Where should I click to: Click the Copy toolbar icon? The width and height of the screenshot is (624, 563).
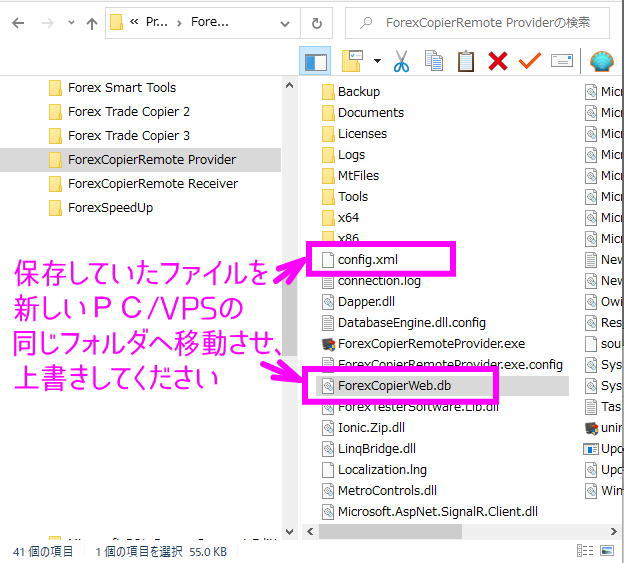coord(434,61)
